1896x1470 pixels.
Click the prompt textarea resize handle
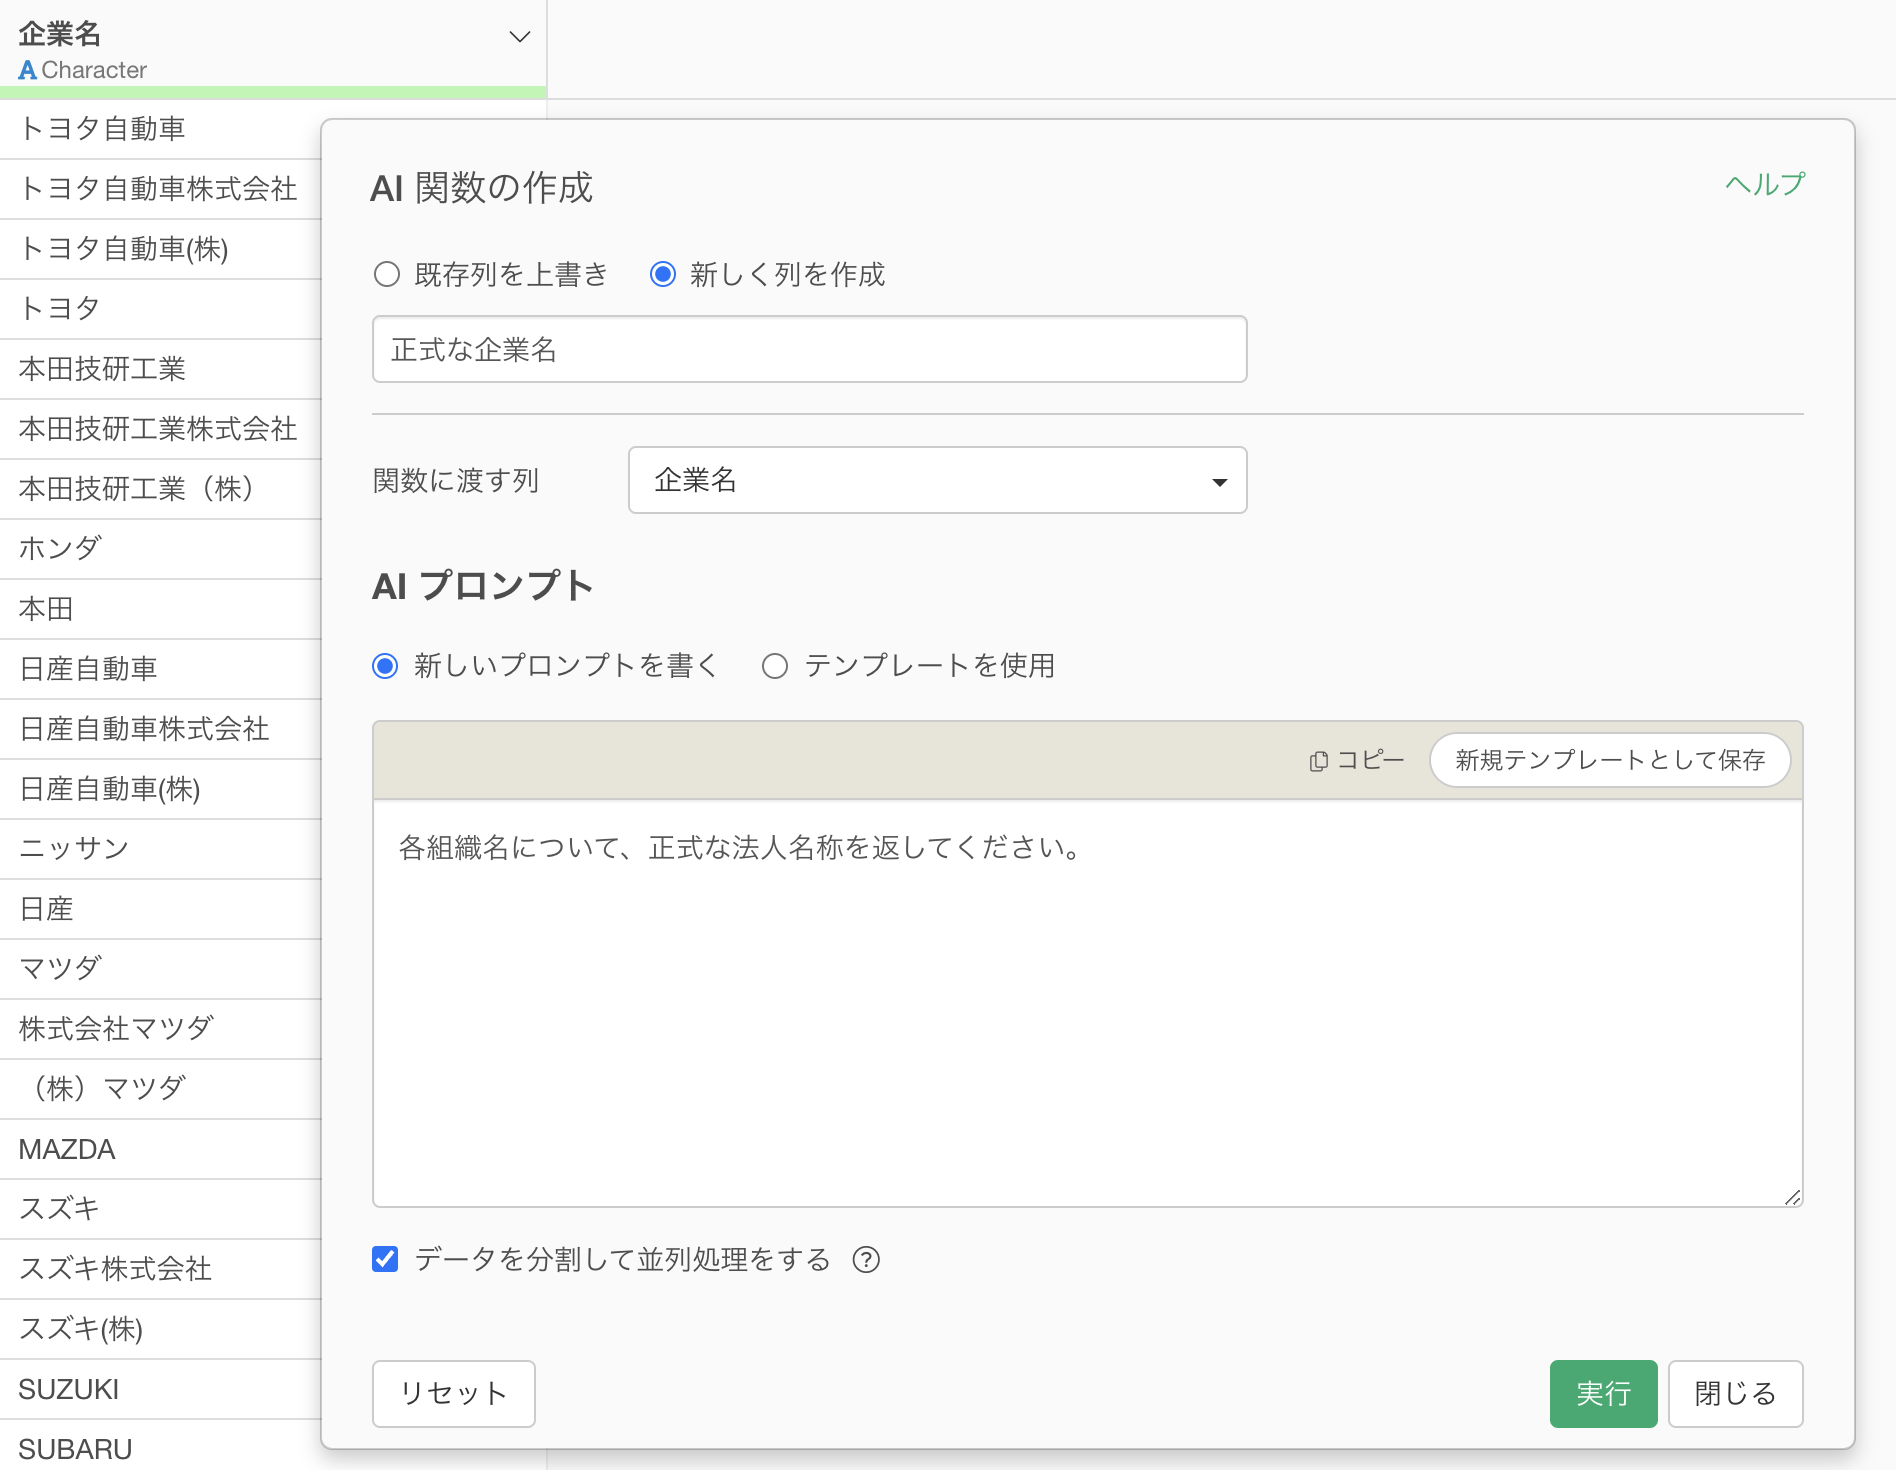tap(1792, 1197)
